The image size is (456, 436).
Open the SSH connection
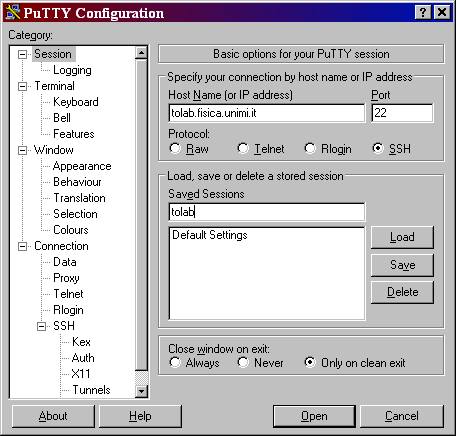tap(314, 416)
